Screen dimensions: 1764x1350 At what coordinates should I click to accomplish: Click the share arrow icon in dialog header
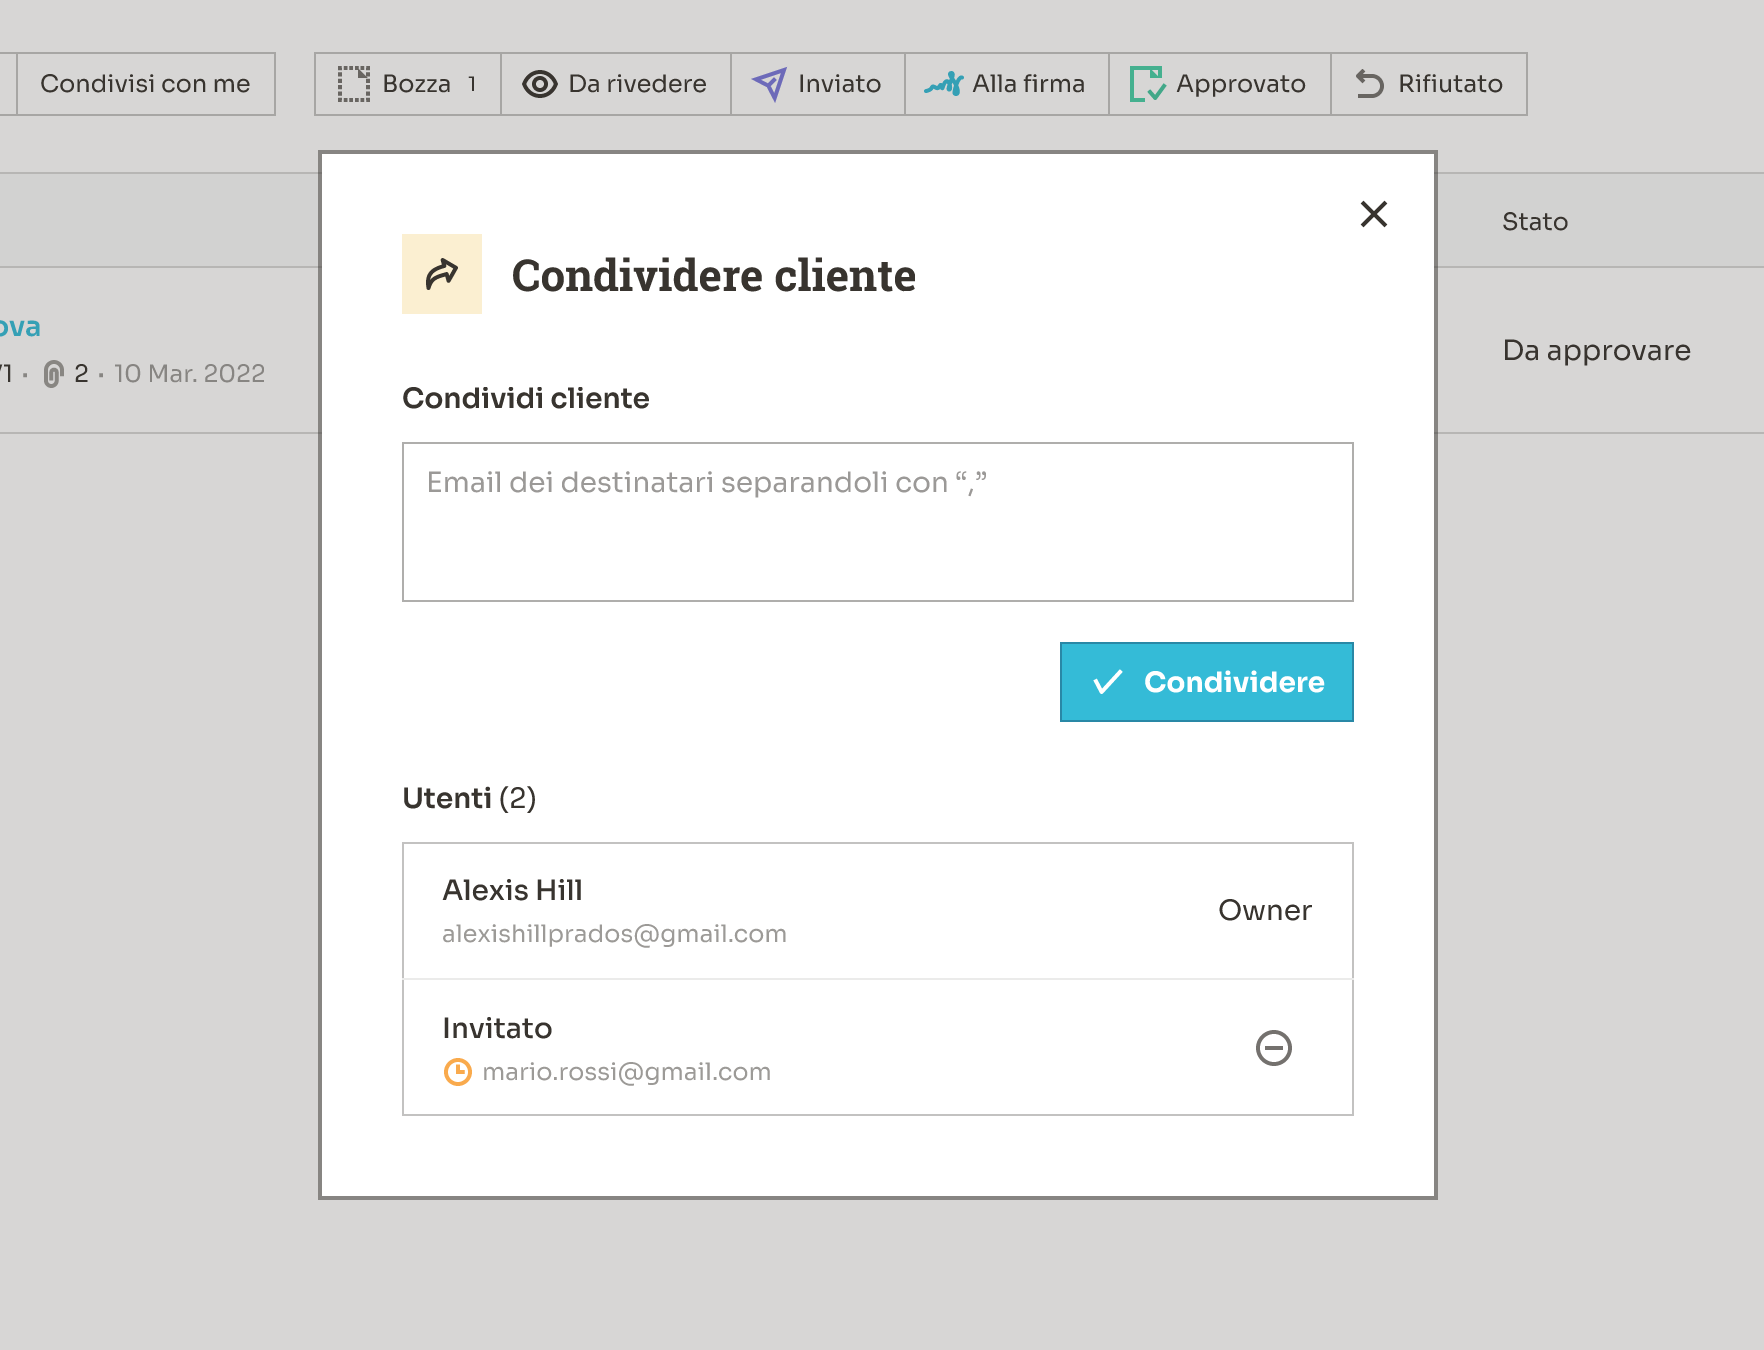pyautogui.click(x=441, y=274)
